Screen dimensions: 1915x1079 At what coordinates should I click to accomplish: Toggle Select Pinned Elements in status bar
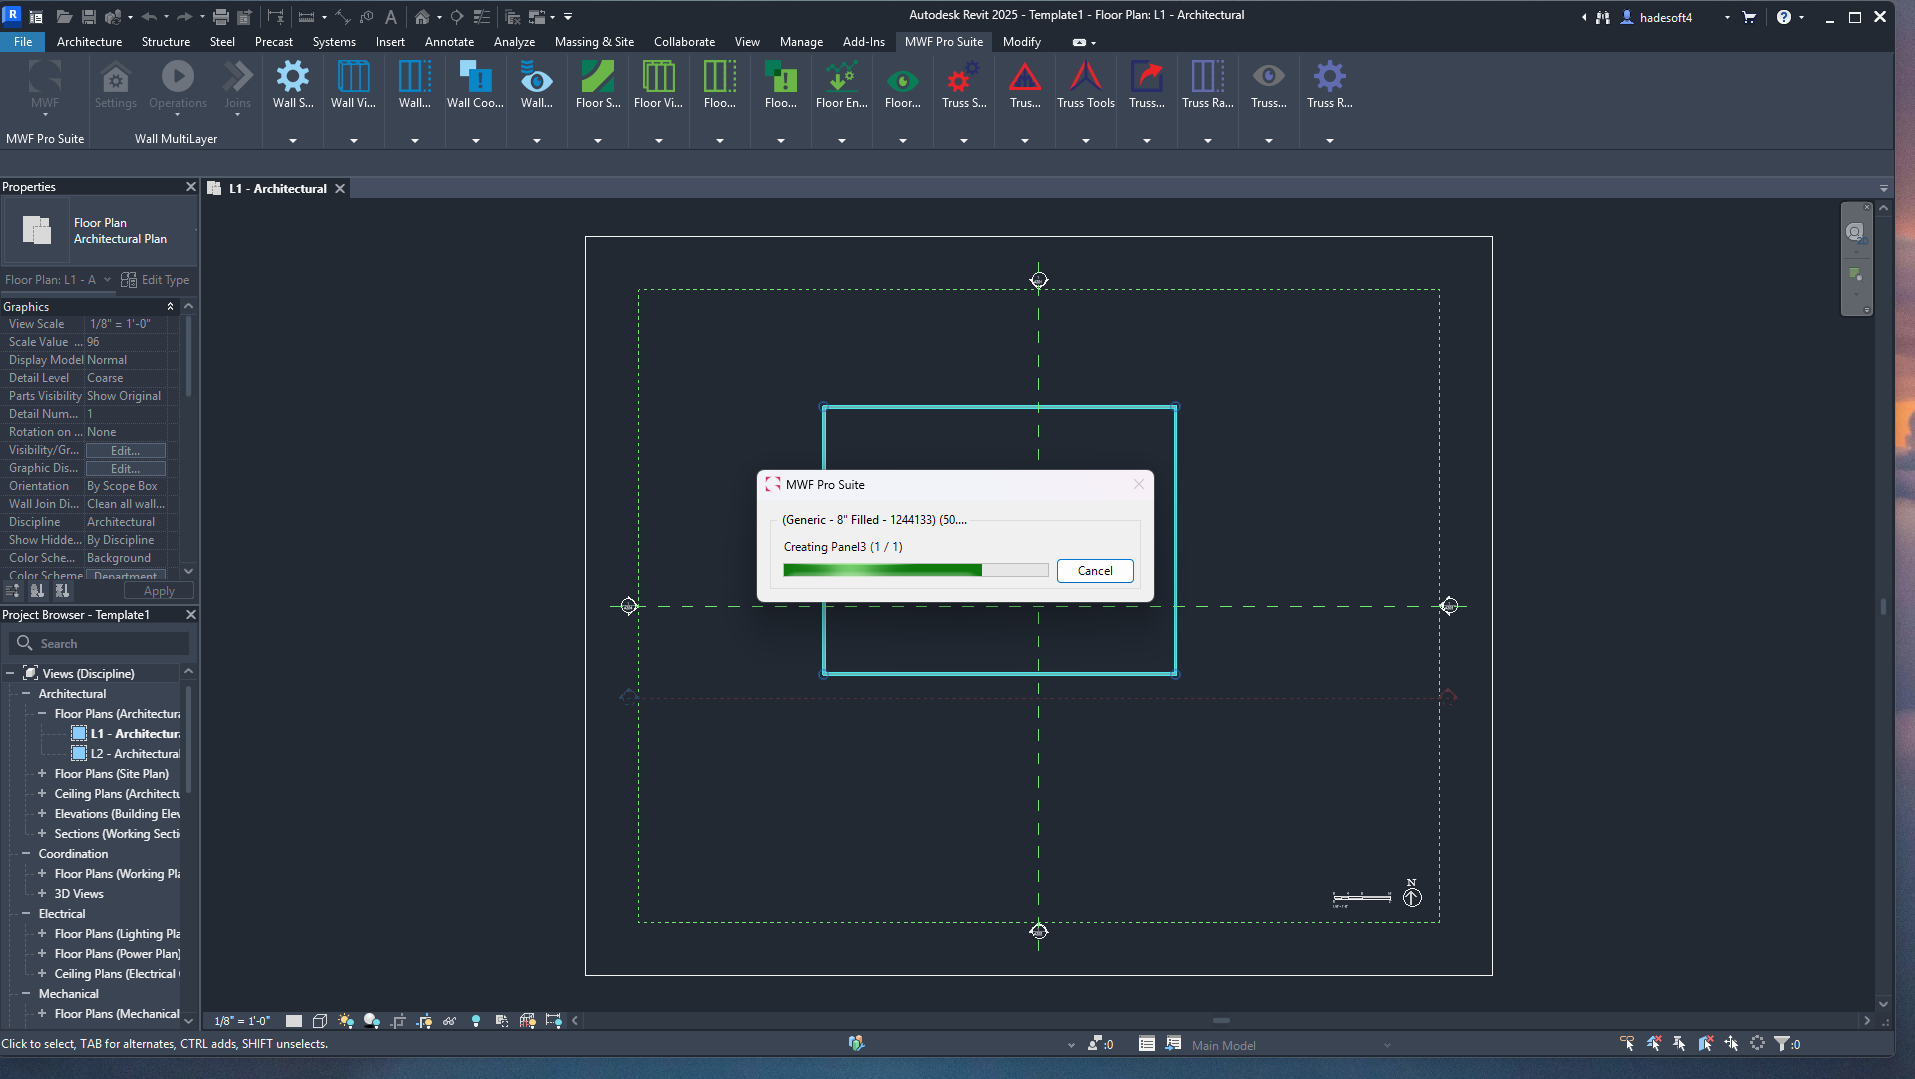pyautogui.click(x=1679, y=1044)
